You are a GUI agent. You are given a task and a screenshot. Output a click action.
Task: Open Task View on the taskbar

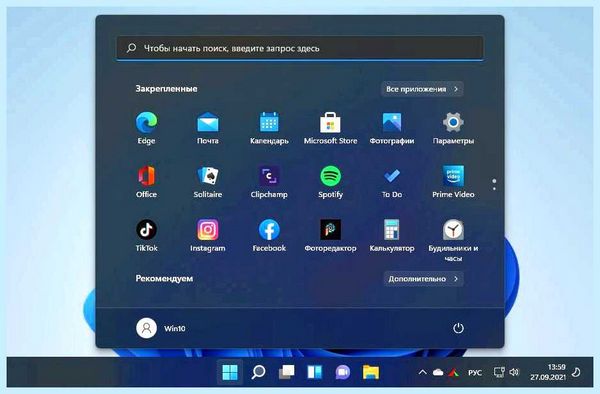pos(287,372)
